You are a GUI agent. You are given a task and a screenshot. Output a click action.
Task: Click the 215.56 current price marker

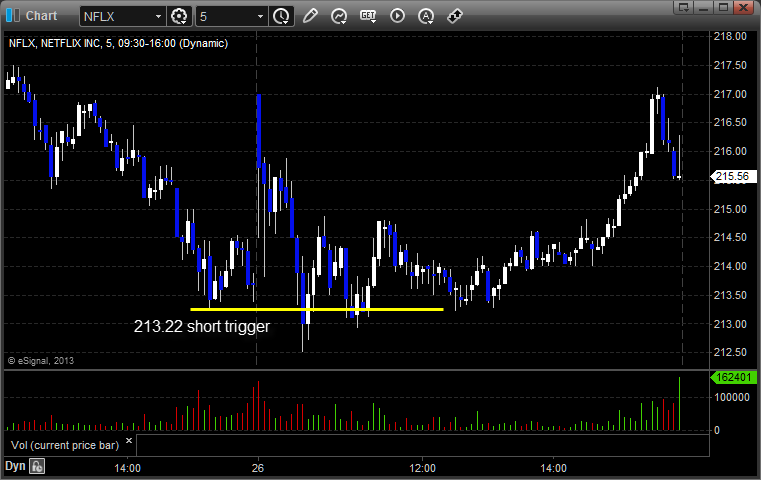coord(733,176)
